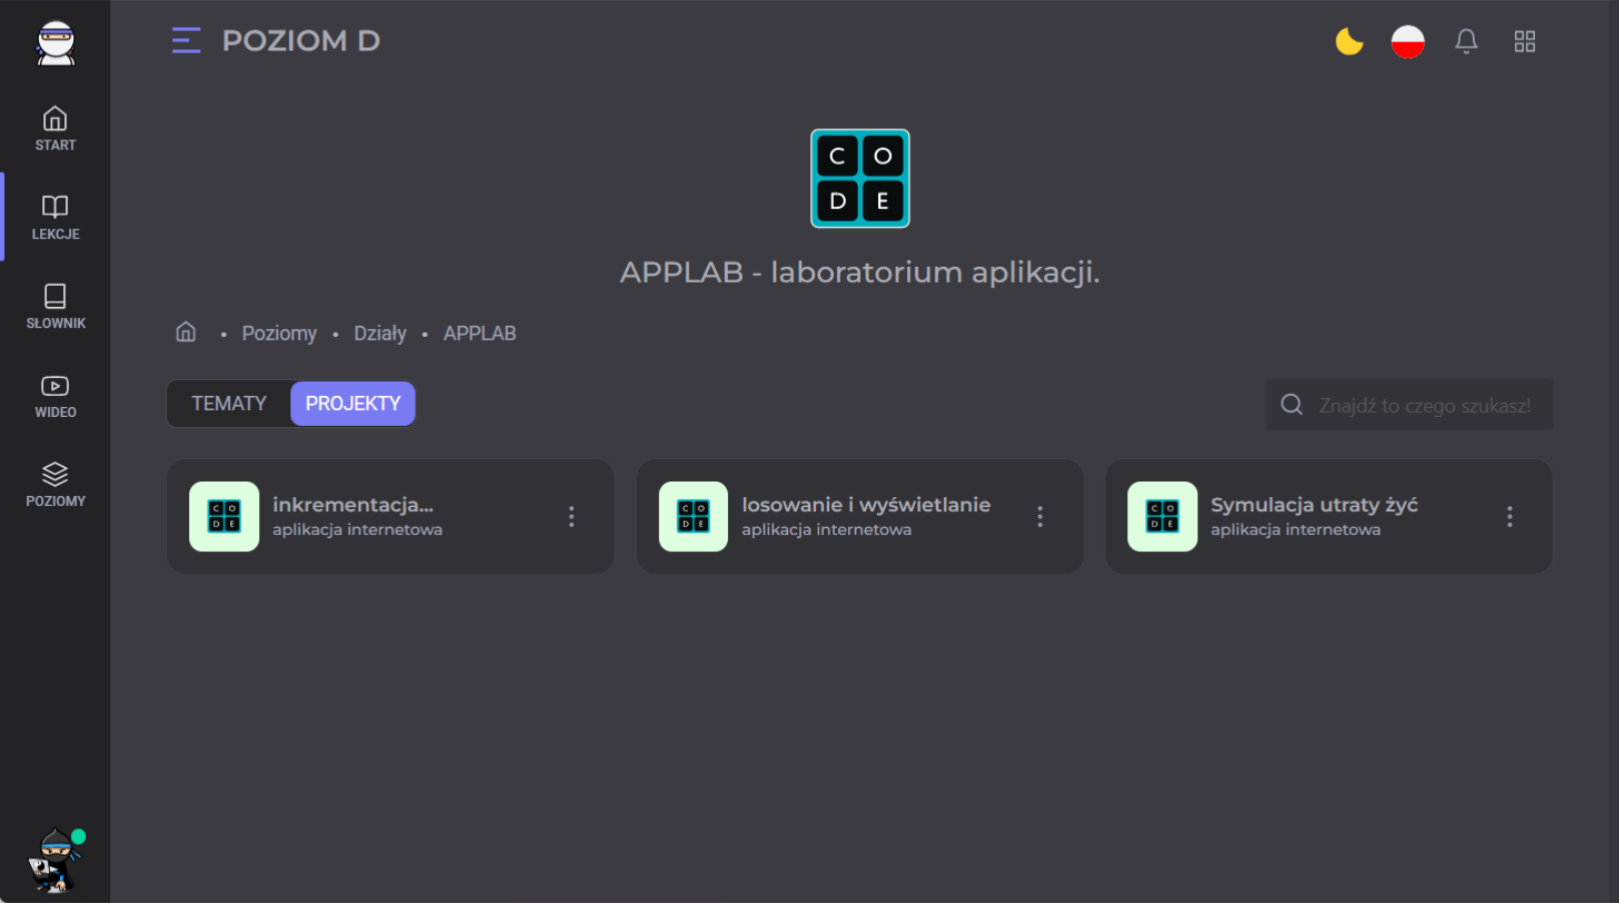Go to WIDEO section in sidebar
The height and width of the screenshot is (903, 1619).
(55, 396)
